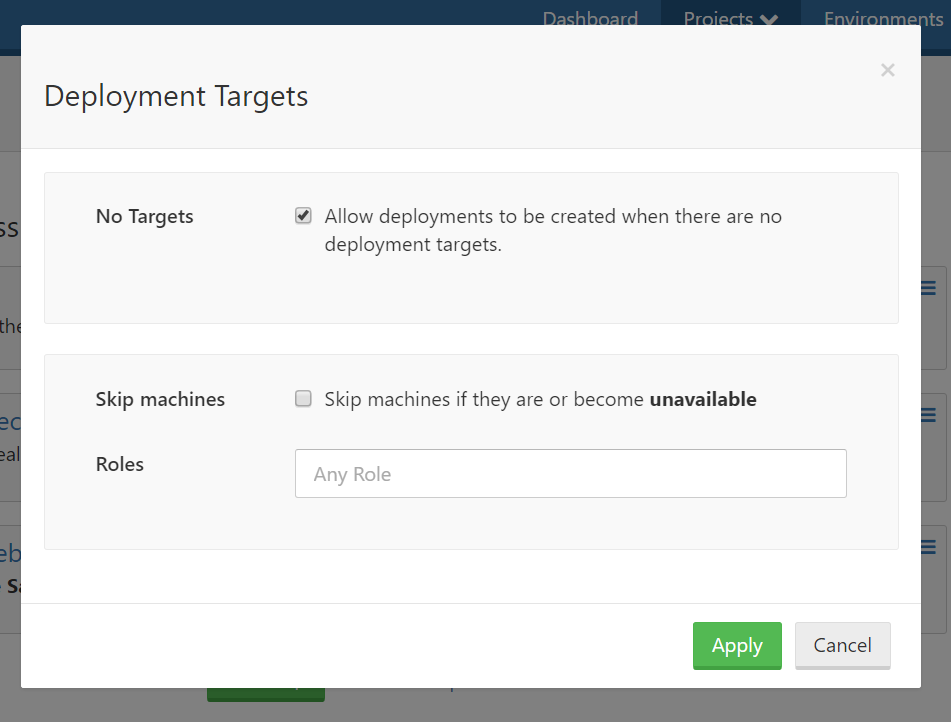Click the chevron arrow next to Projects
Image resolution: width=951 pixels, height=722 pixels.
(768, 18)
